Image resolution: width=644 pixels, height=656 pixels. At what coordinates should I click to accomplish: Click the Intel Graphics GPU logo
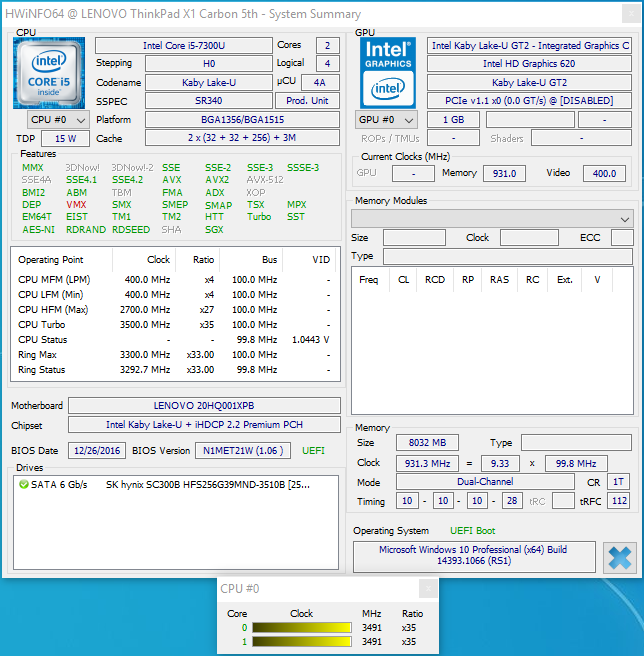(388, 73)
